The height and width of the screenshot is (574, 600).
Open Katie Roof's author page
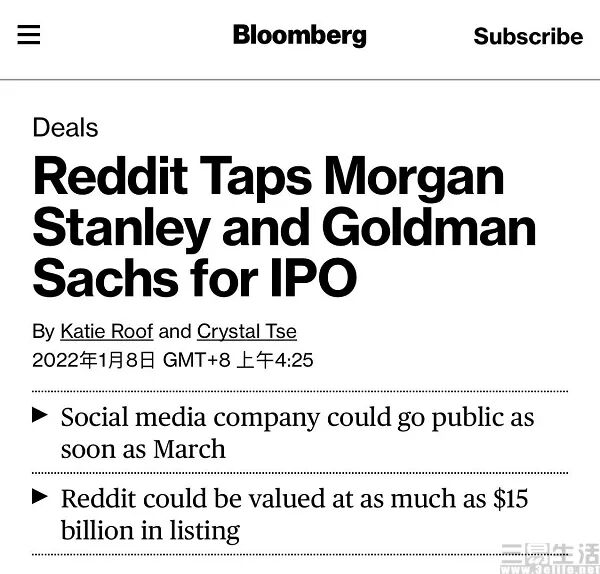tap(107, 331)
